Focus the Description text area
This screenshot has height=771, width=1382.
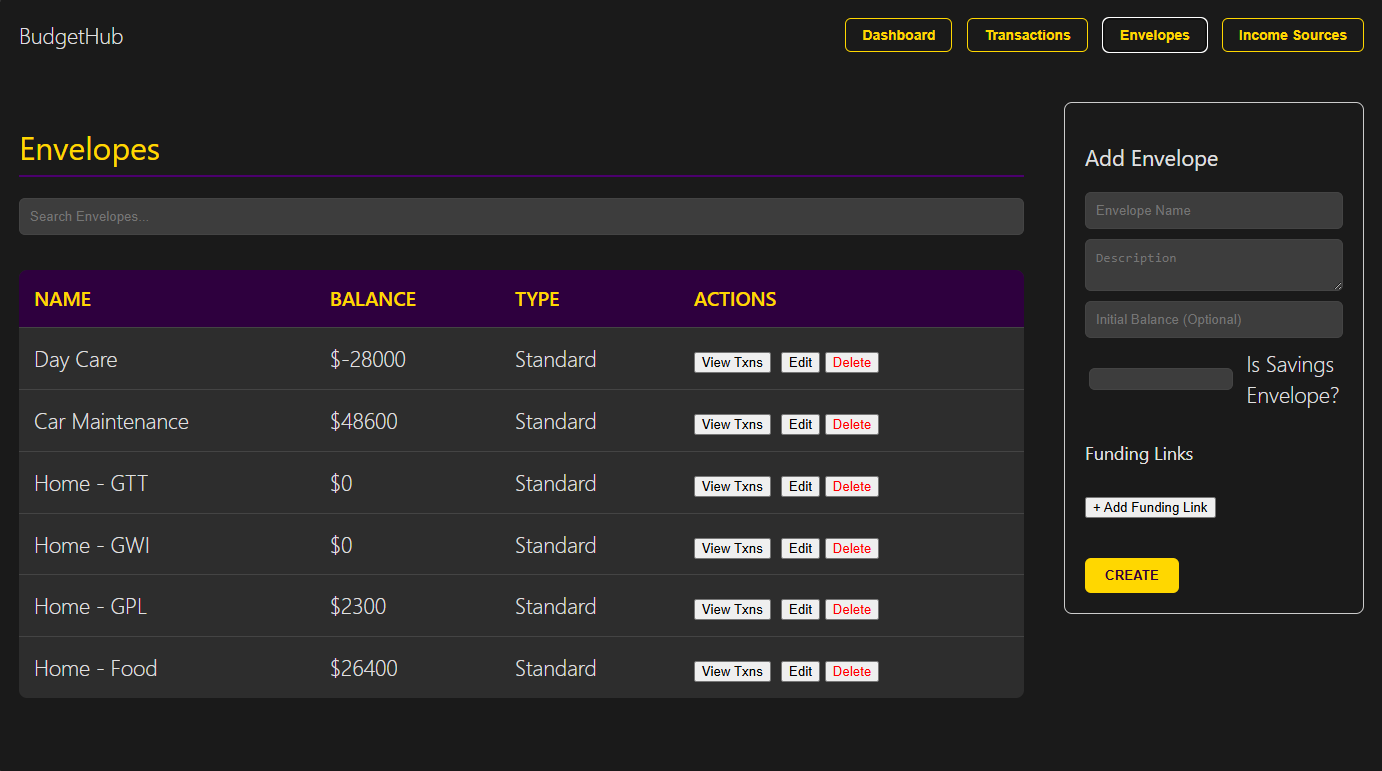1213,265
